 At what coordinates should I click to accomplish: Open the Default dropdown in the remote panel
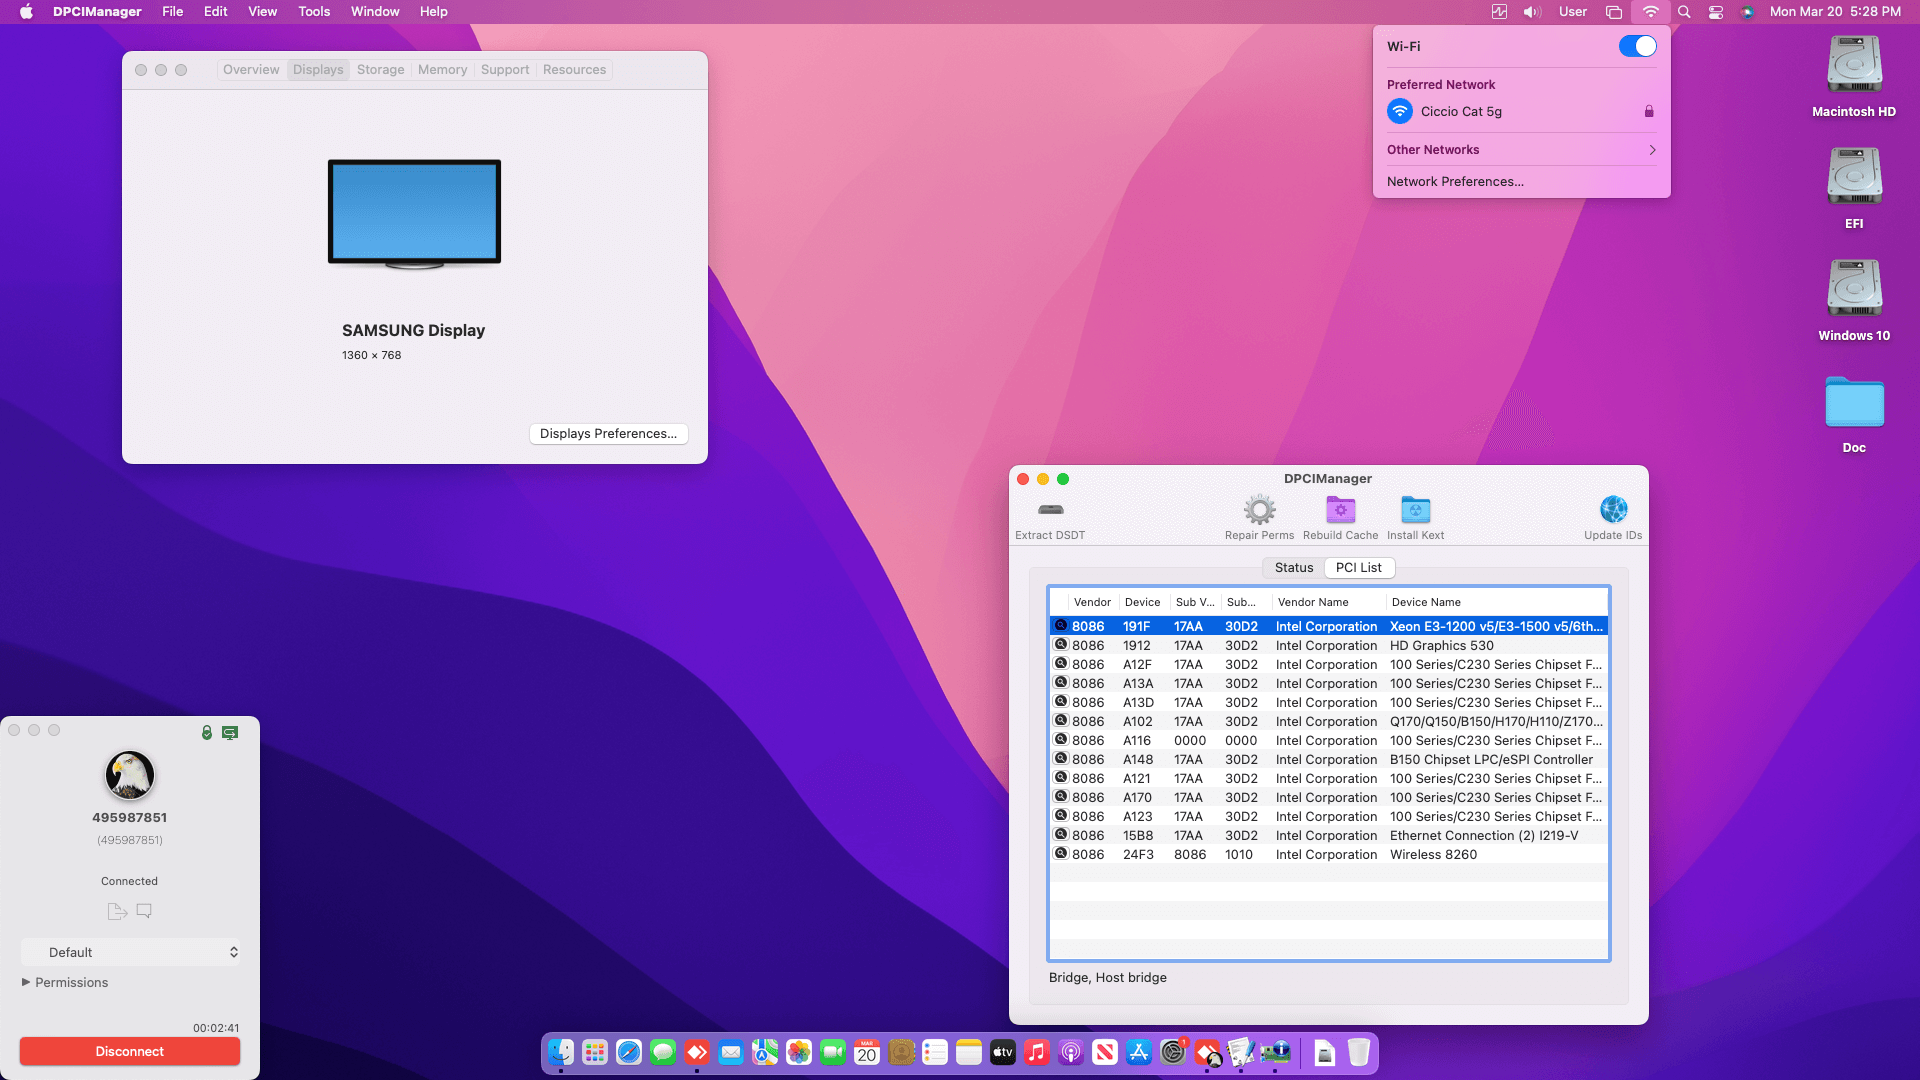click(x=130, y=952)
